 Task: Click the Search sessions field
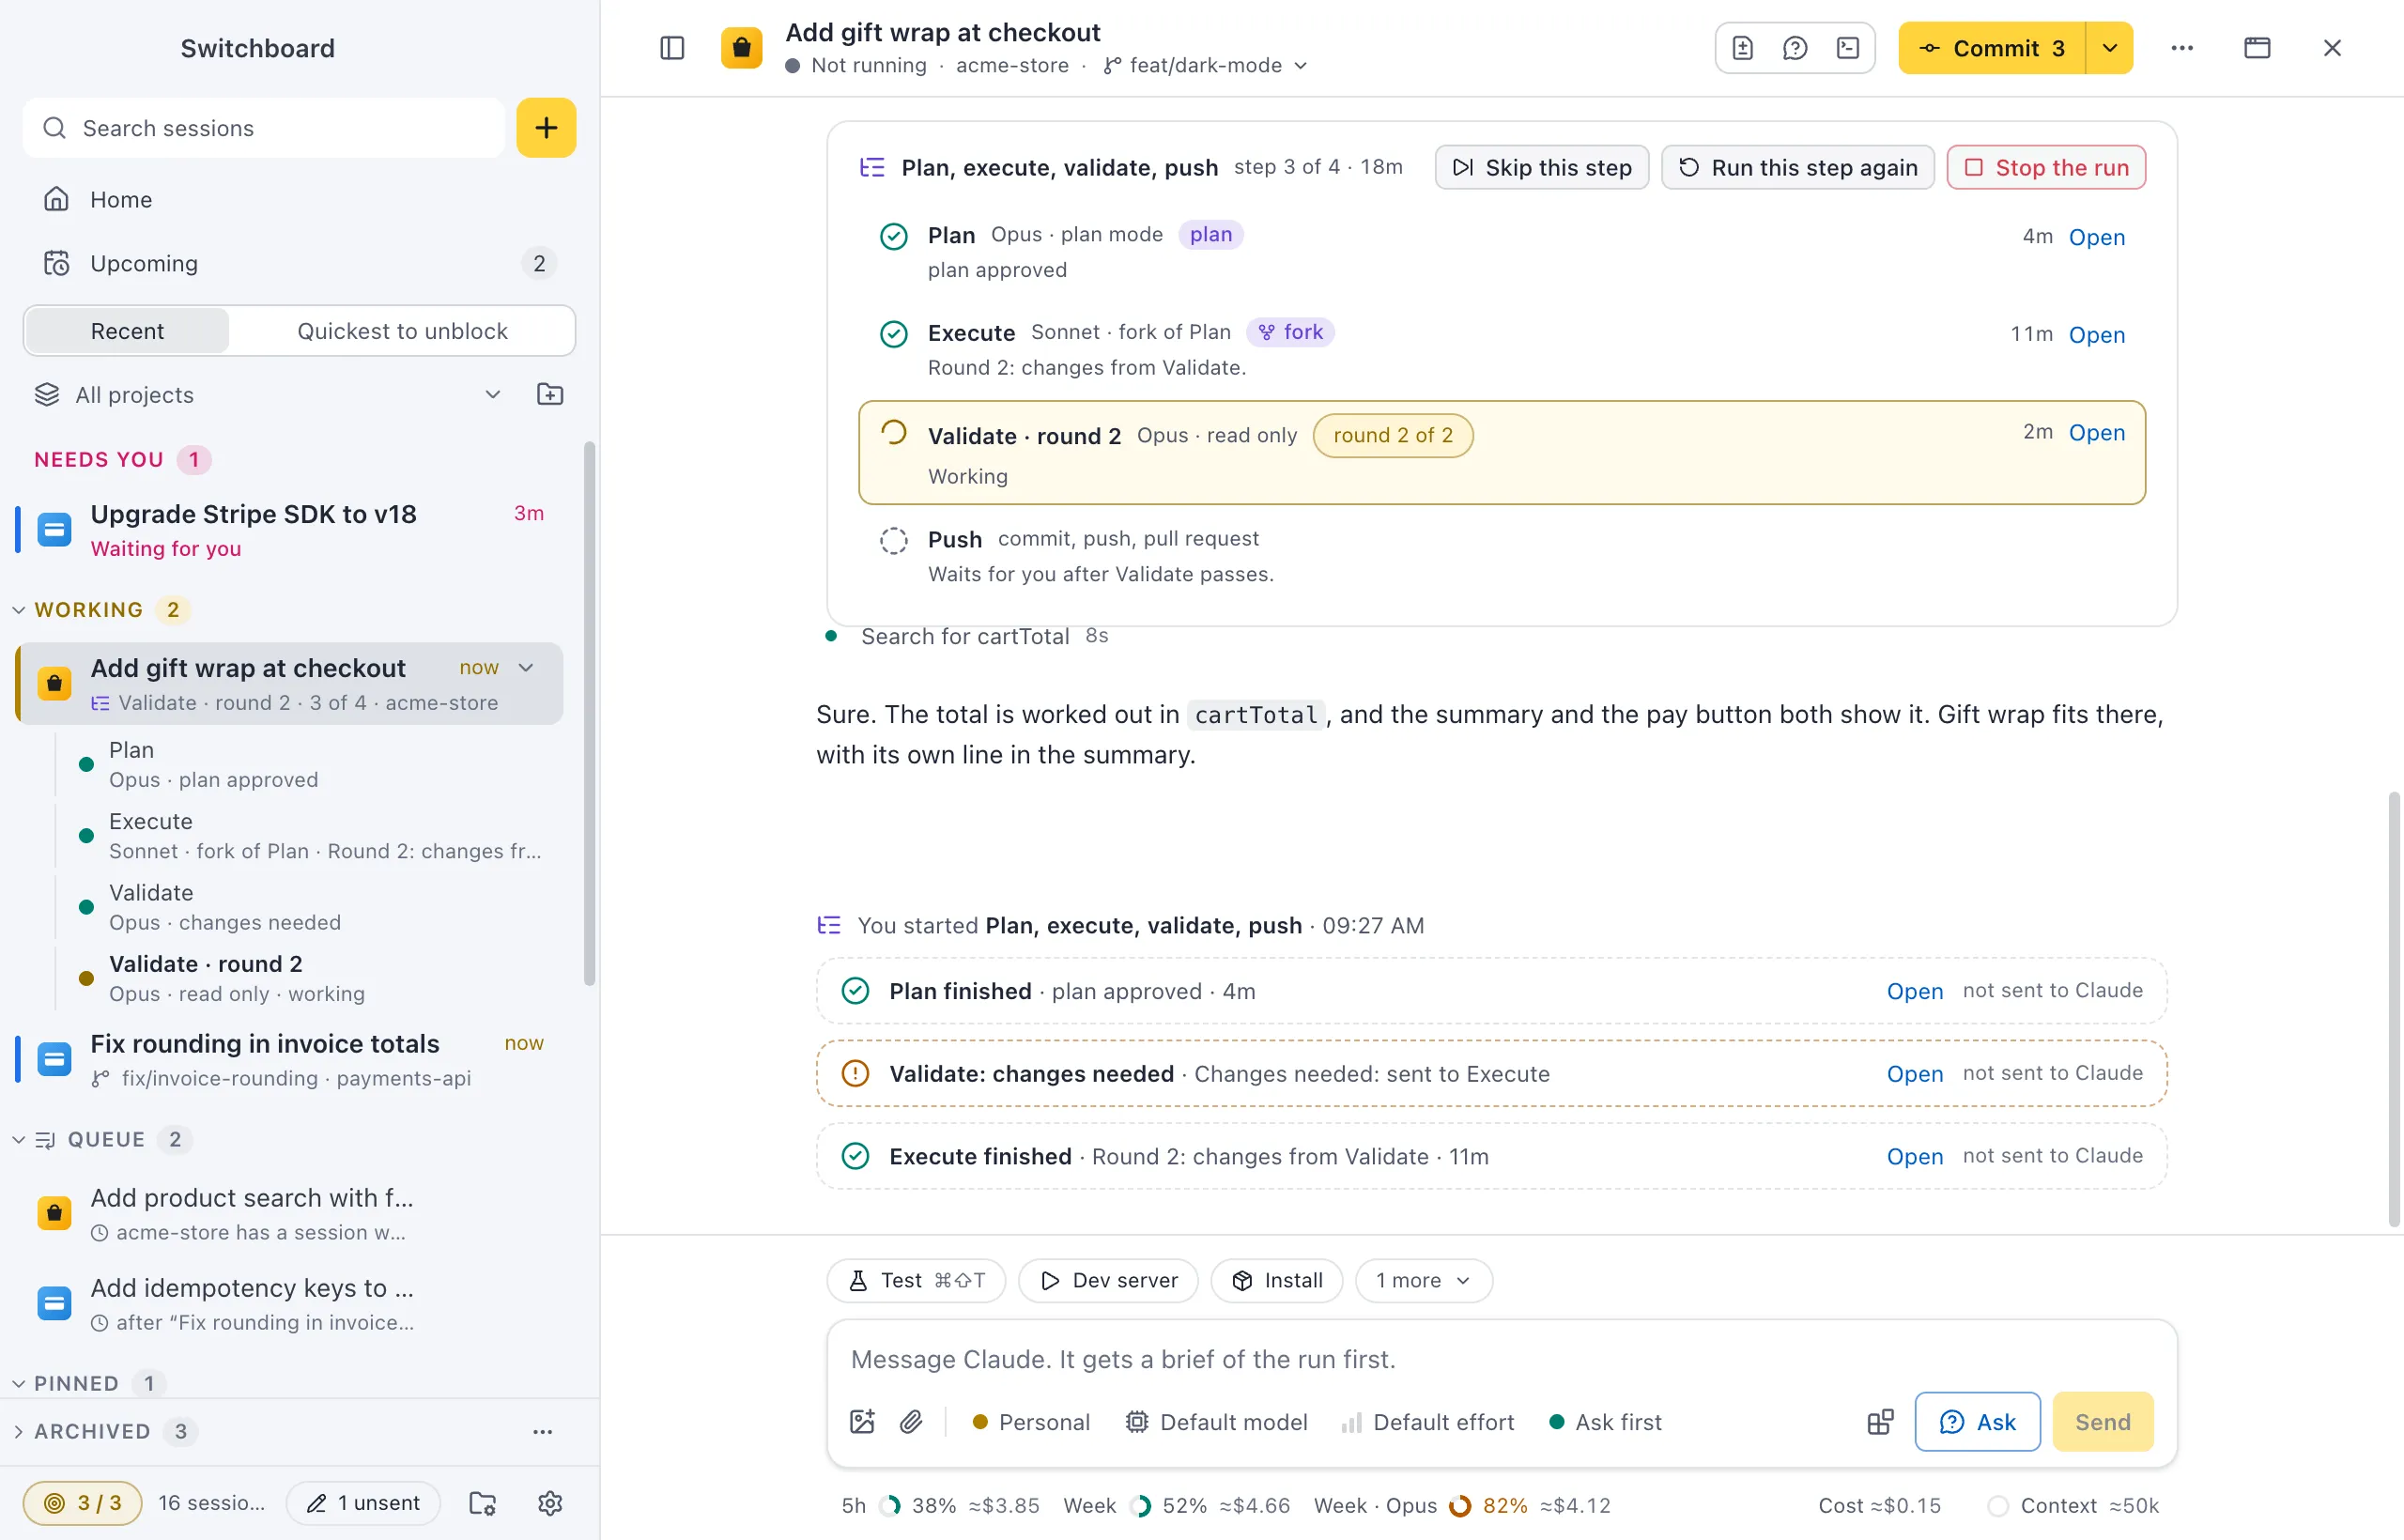point(264,128)
